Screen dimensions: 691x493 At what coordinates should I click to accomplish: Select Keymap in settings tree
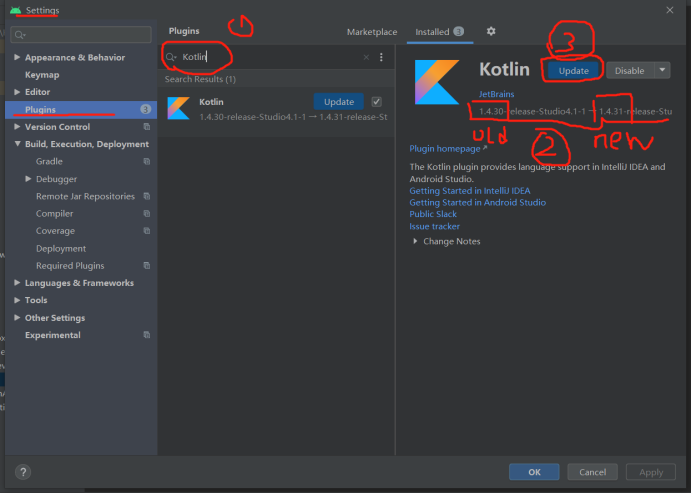[x=42, y=75]
